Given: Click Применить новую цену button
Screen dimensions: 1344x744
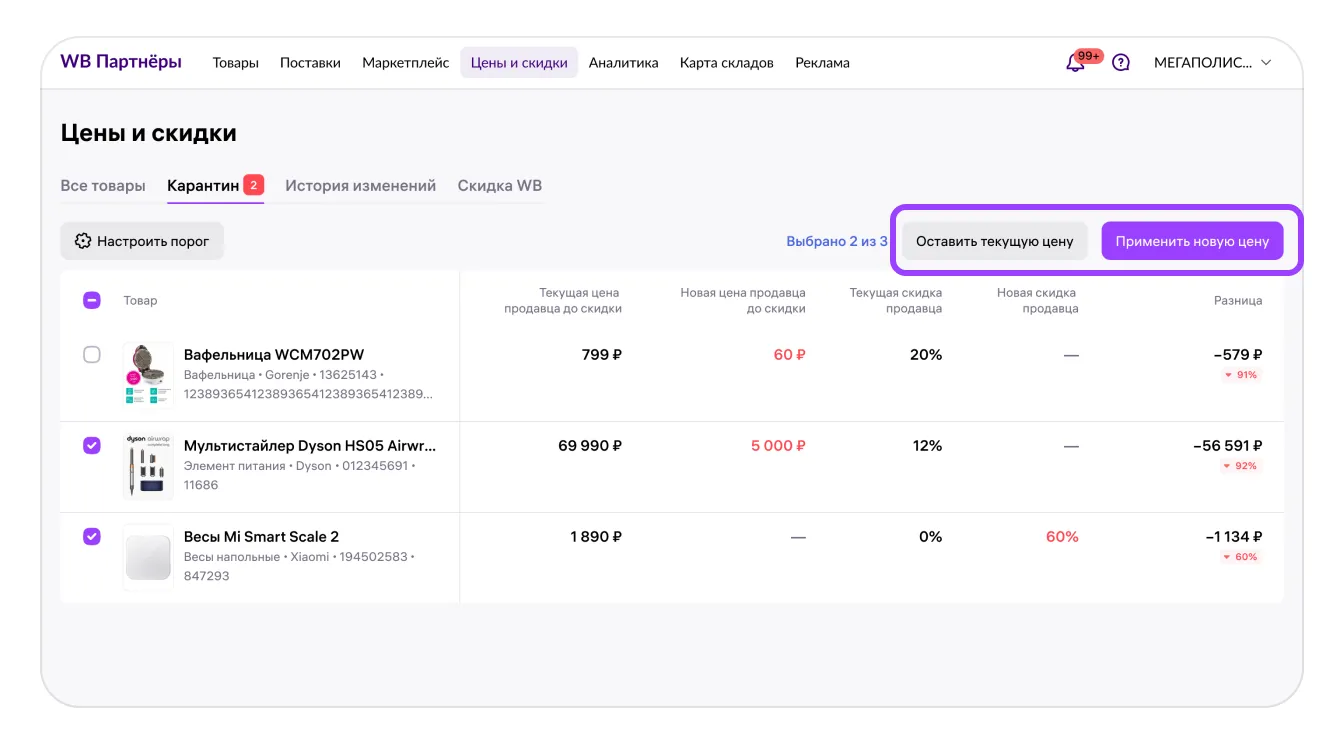Looking at the screenshot, I should 1192,241.
